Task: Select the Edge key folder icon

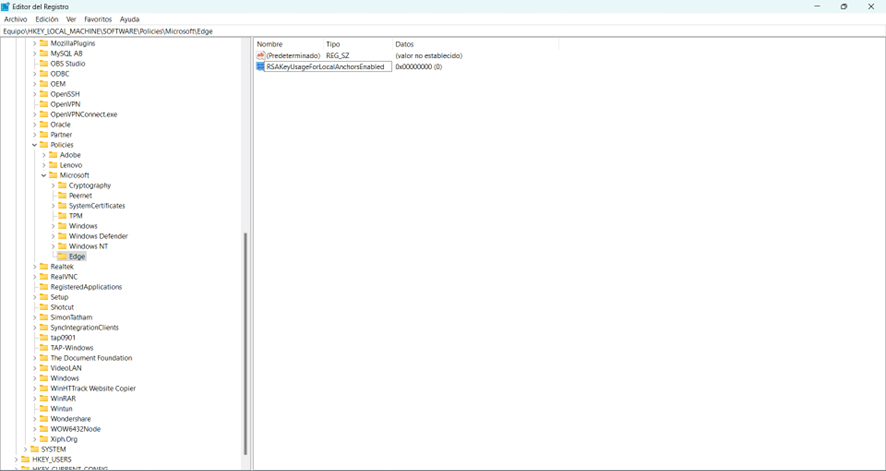Action: click(62, 256)
